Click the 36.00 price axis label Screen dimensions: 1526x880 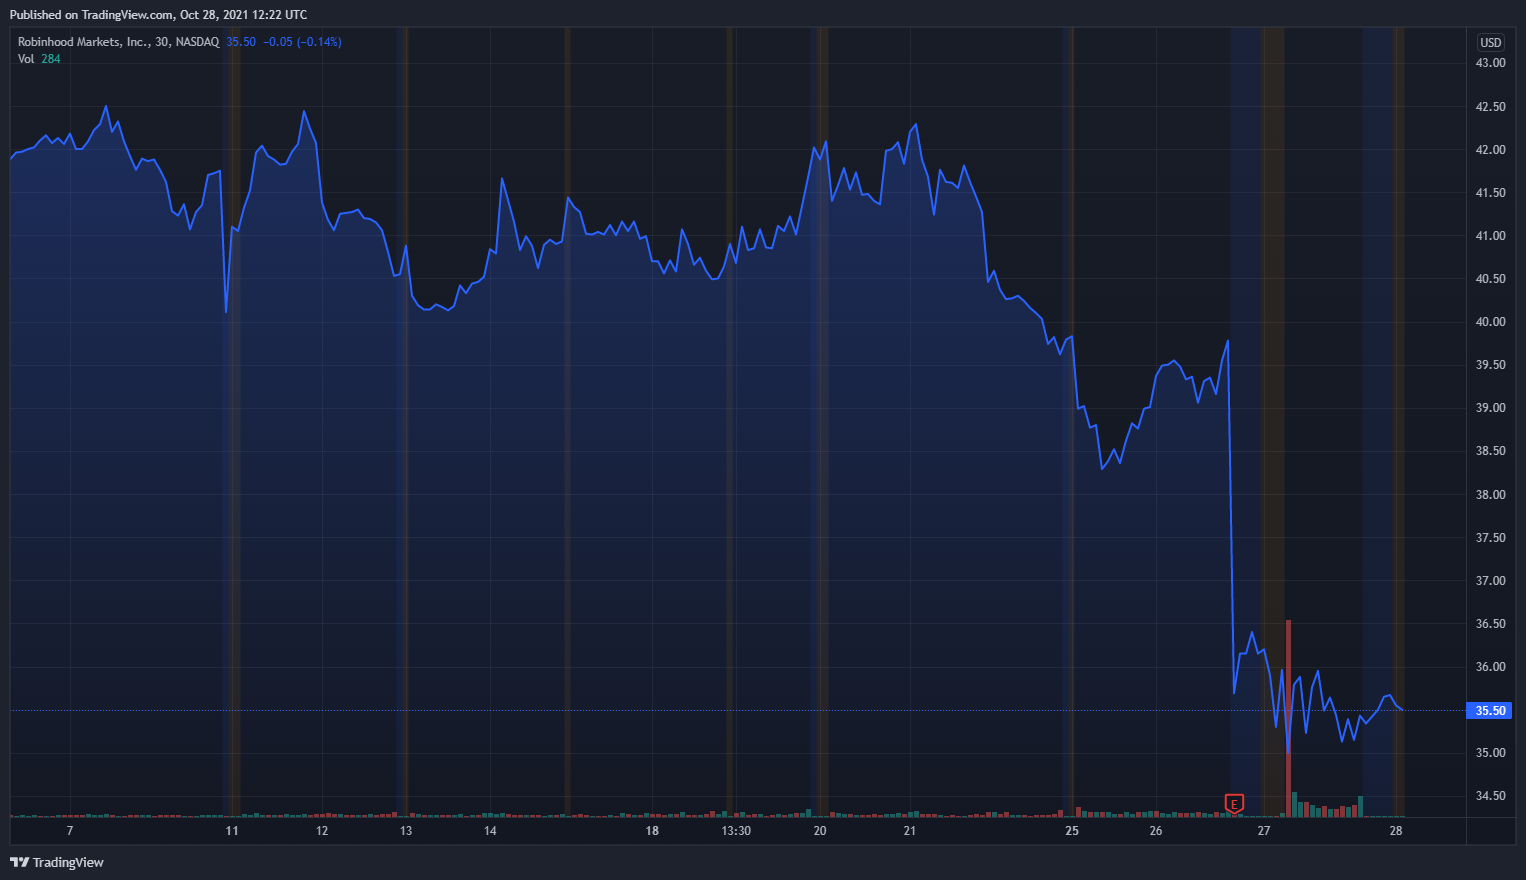1491,667
